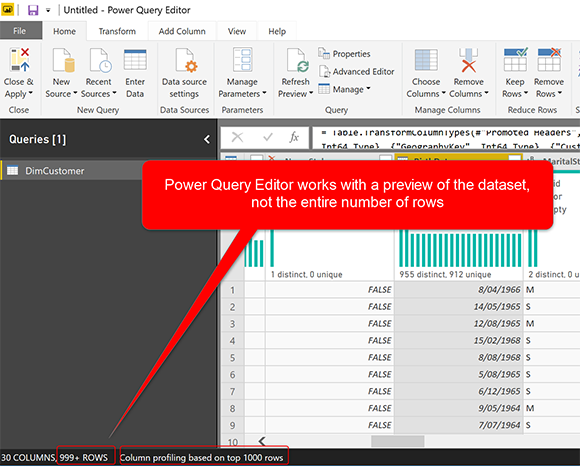Select birth date cell 14/05/1965
The width and height of the screenshot is (580, 466).
(458, 306)
